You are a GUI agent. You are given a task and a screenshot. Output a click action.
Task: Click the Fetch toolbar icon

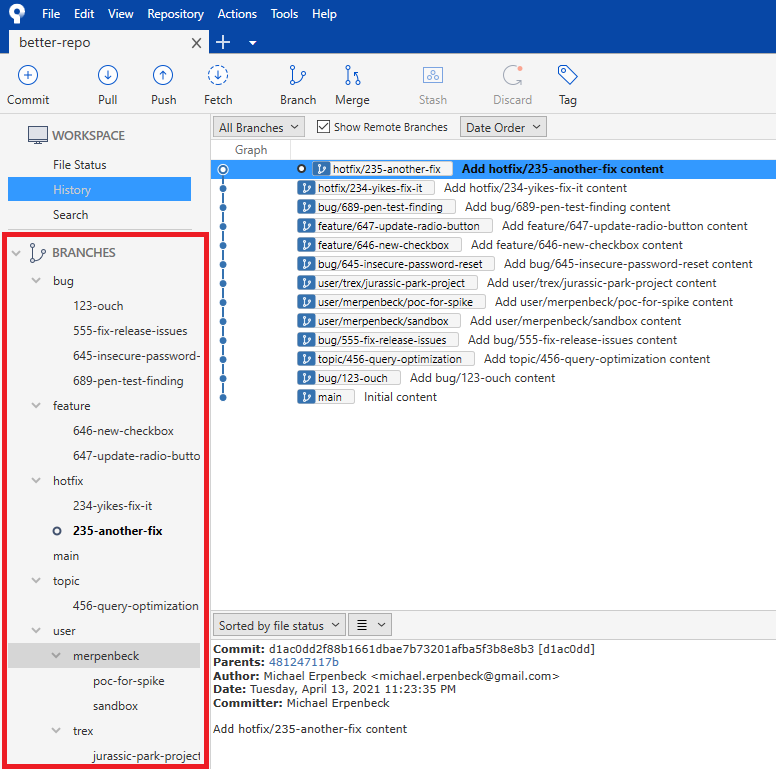(218, 76)
